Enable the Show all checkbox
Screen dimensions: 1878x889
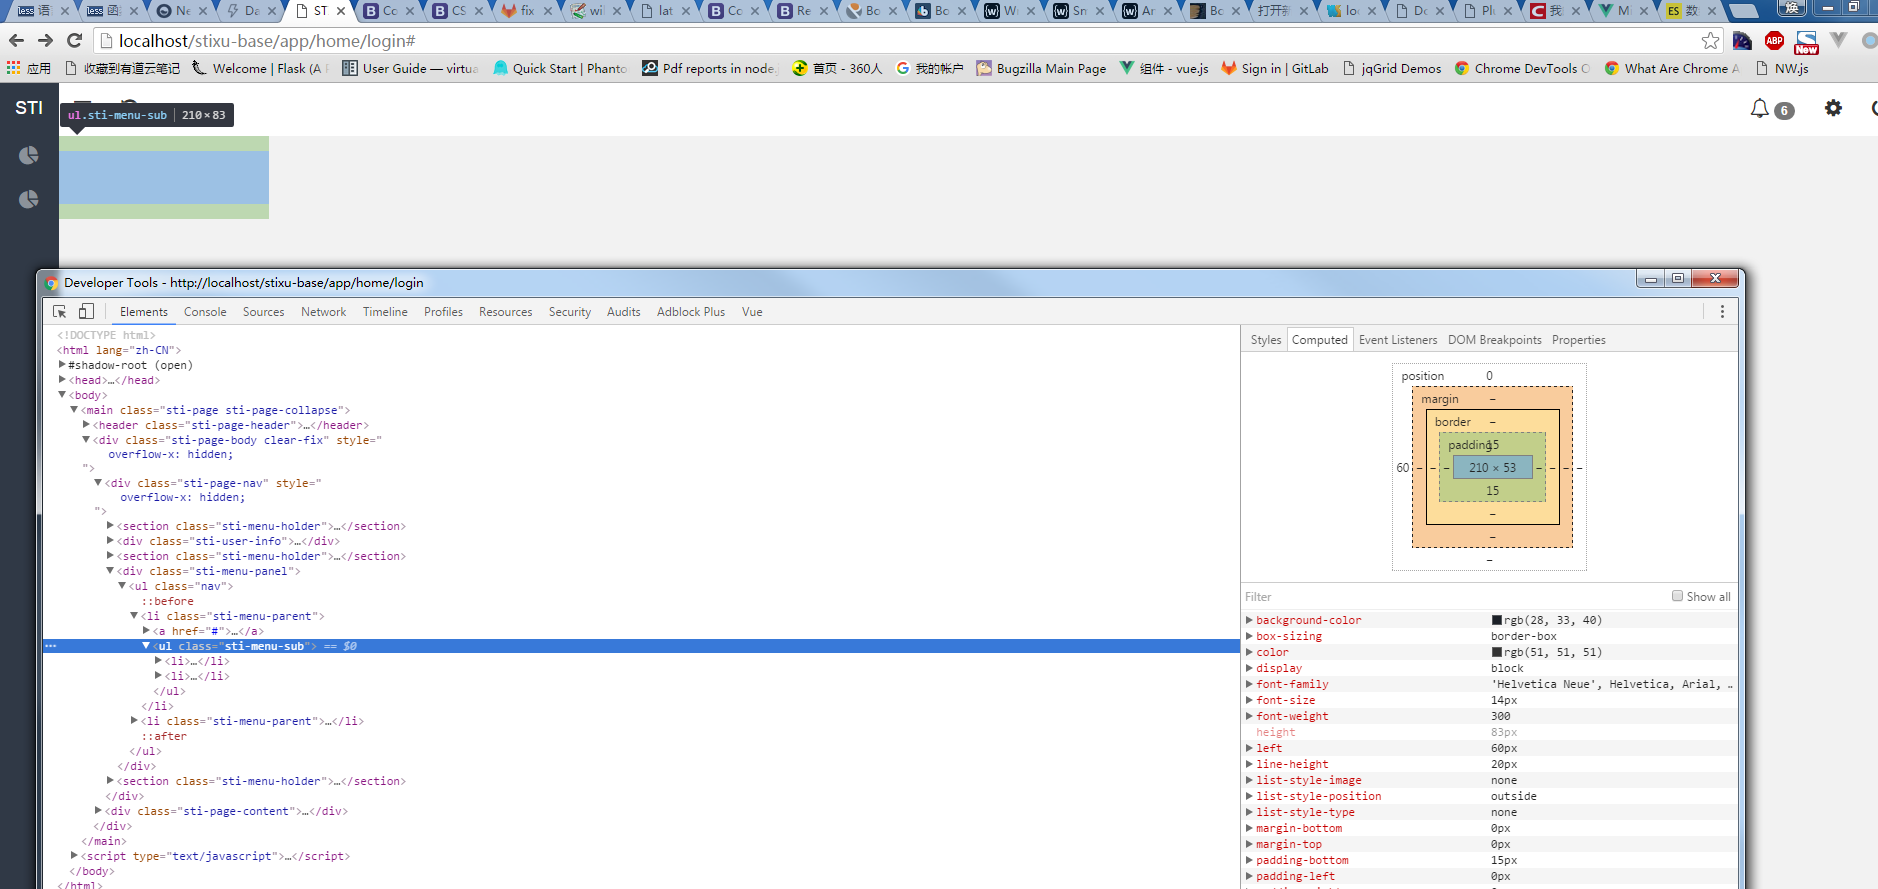tap(1677, 596)
